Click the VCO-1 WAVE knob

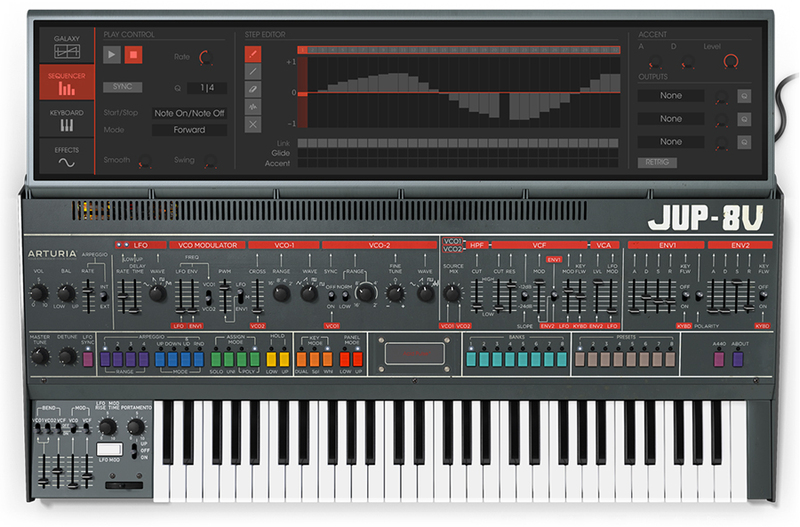point(309,293)
